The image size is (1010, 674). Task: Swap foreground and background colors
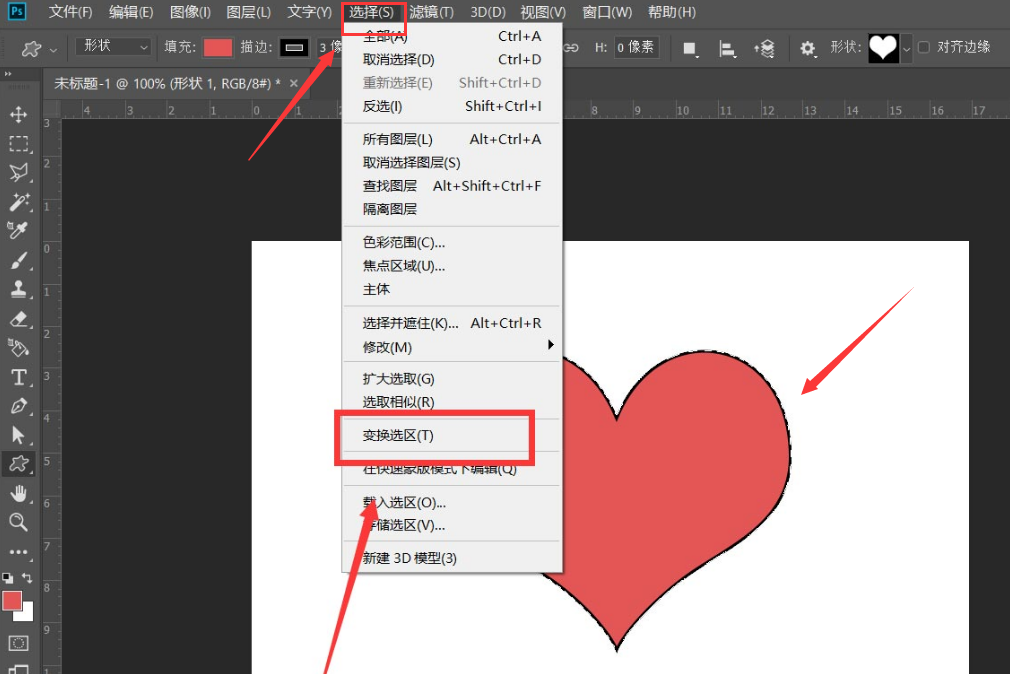(x=27, y=577)
